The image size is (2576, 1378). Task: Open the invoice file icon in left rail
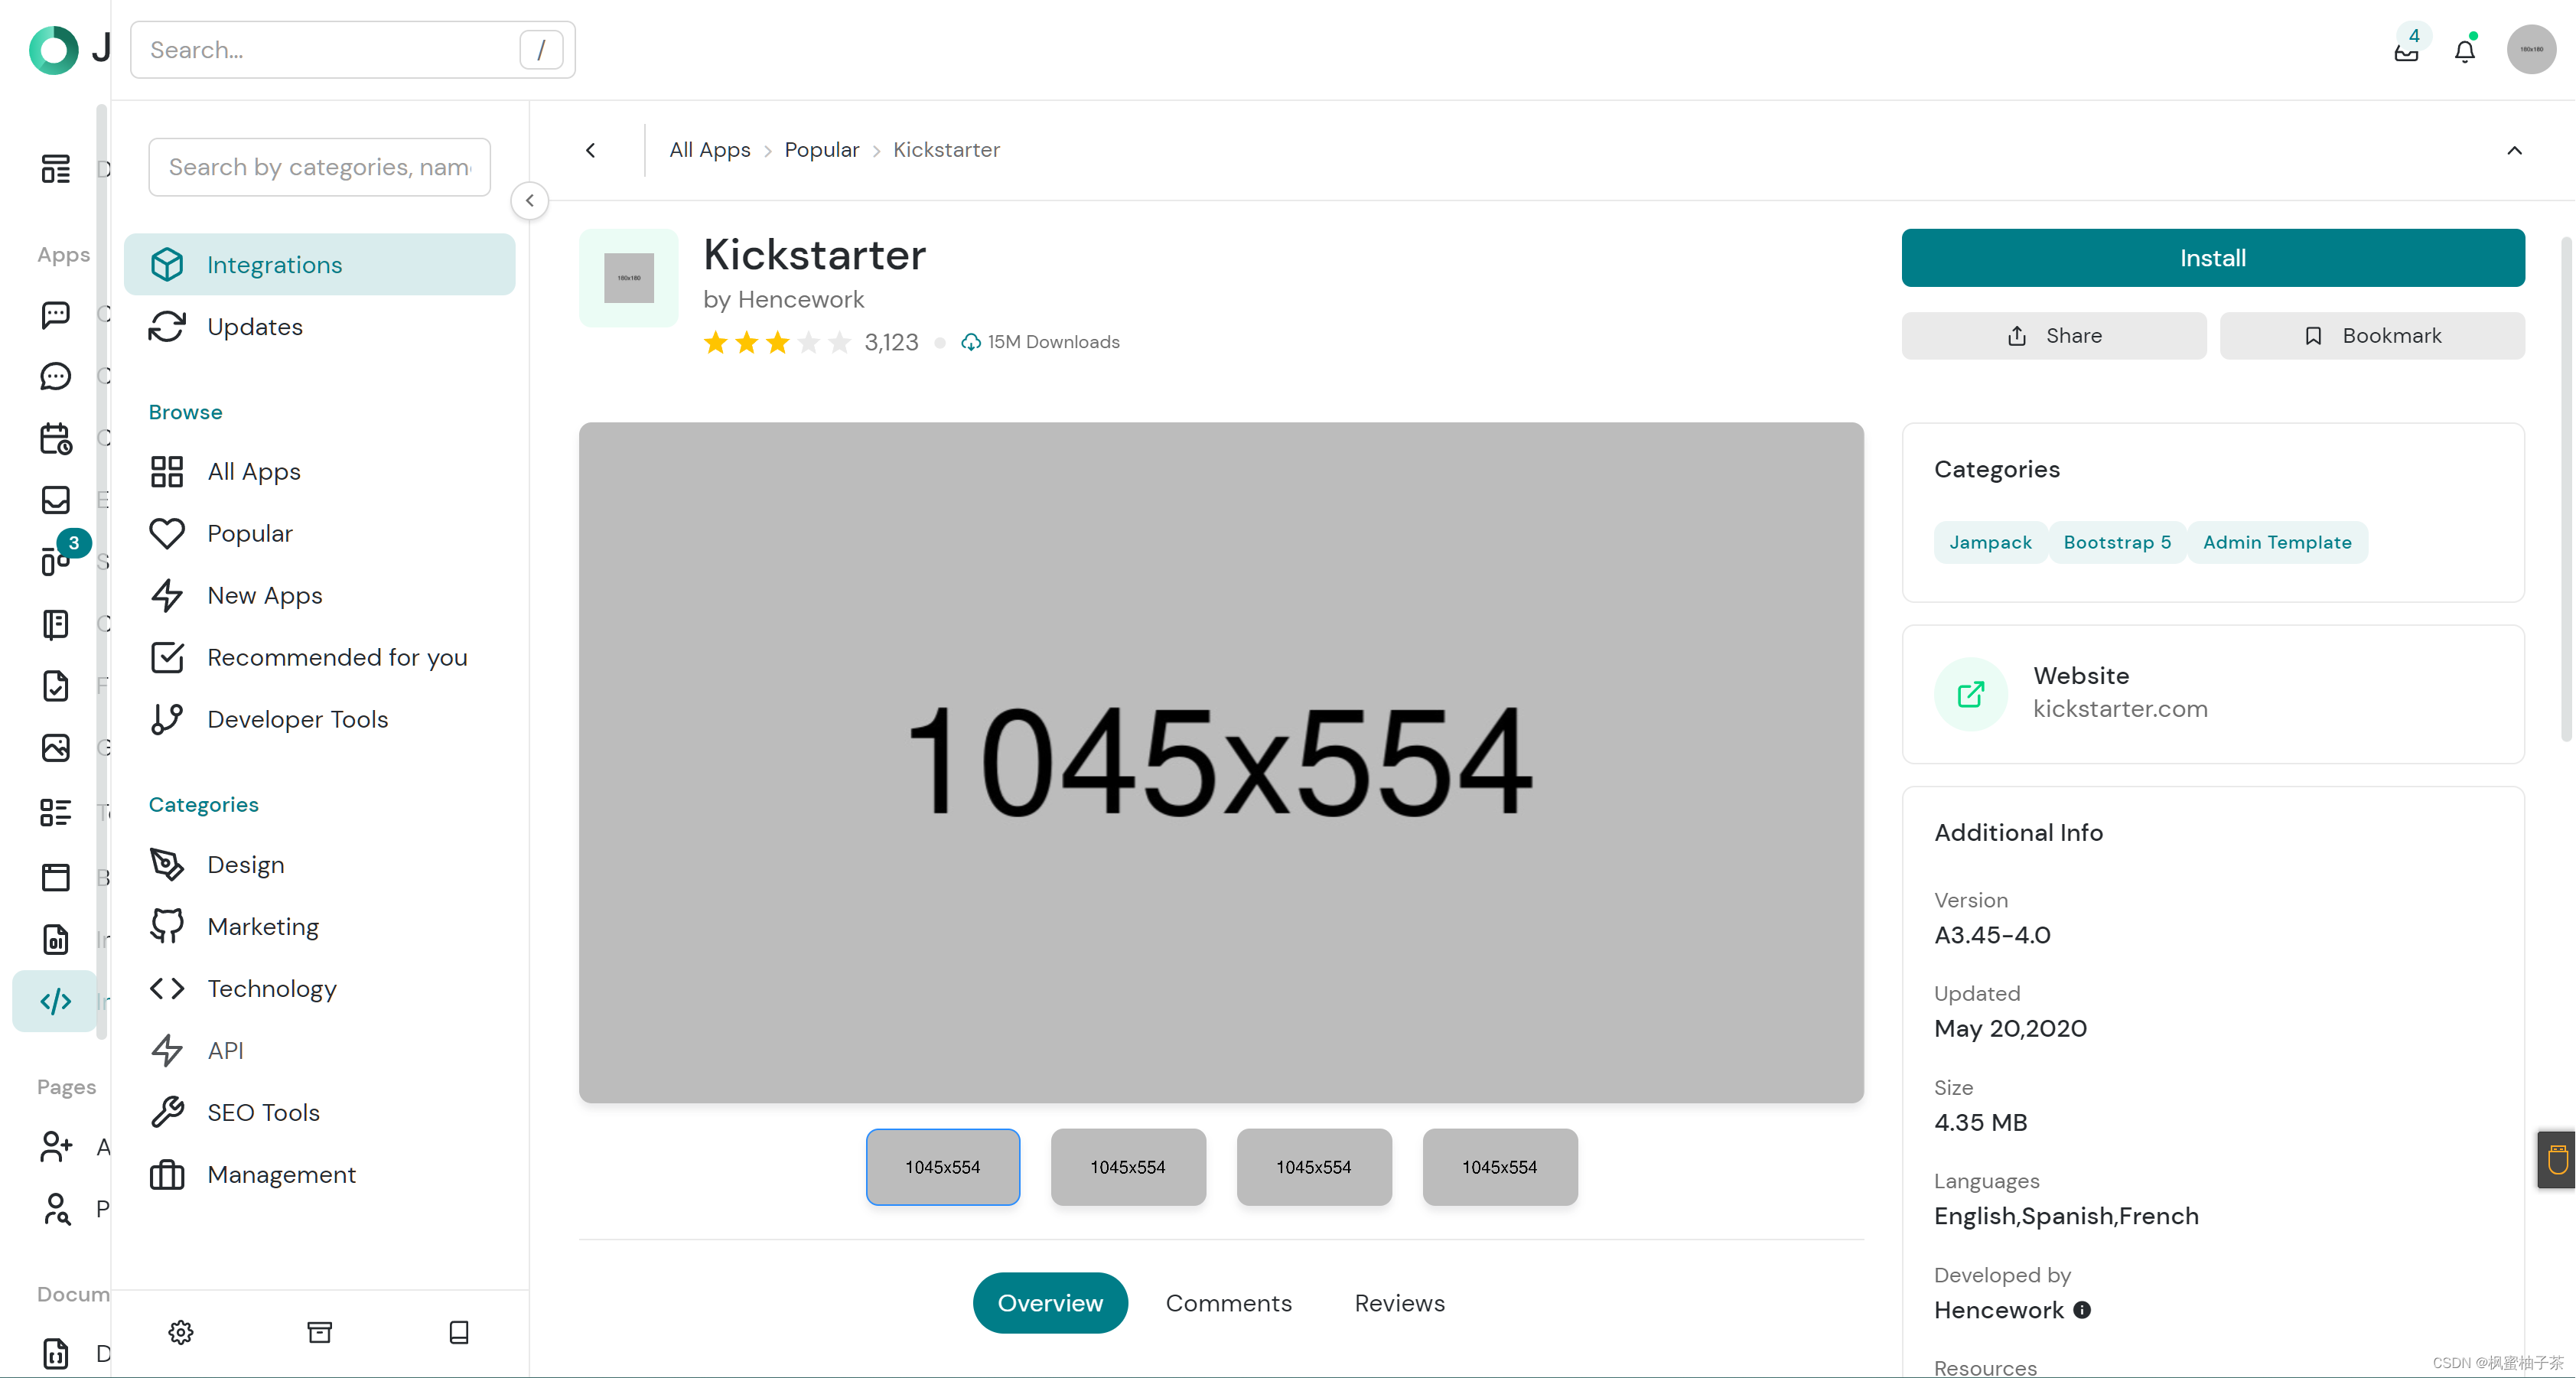click(x=56, y=940)
